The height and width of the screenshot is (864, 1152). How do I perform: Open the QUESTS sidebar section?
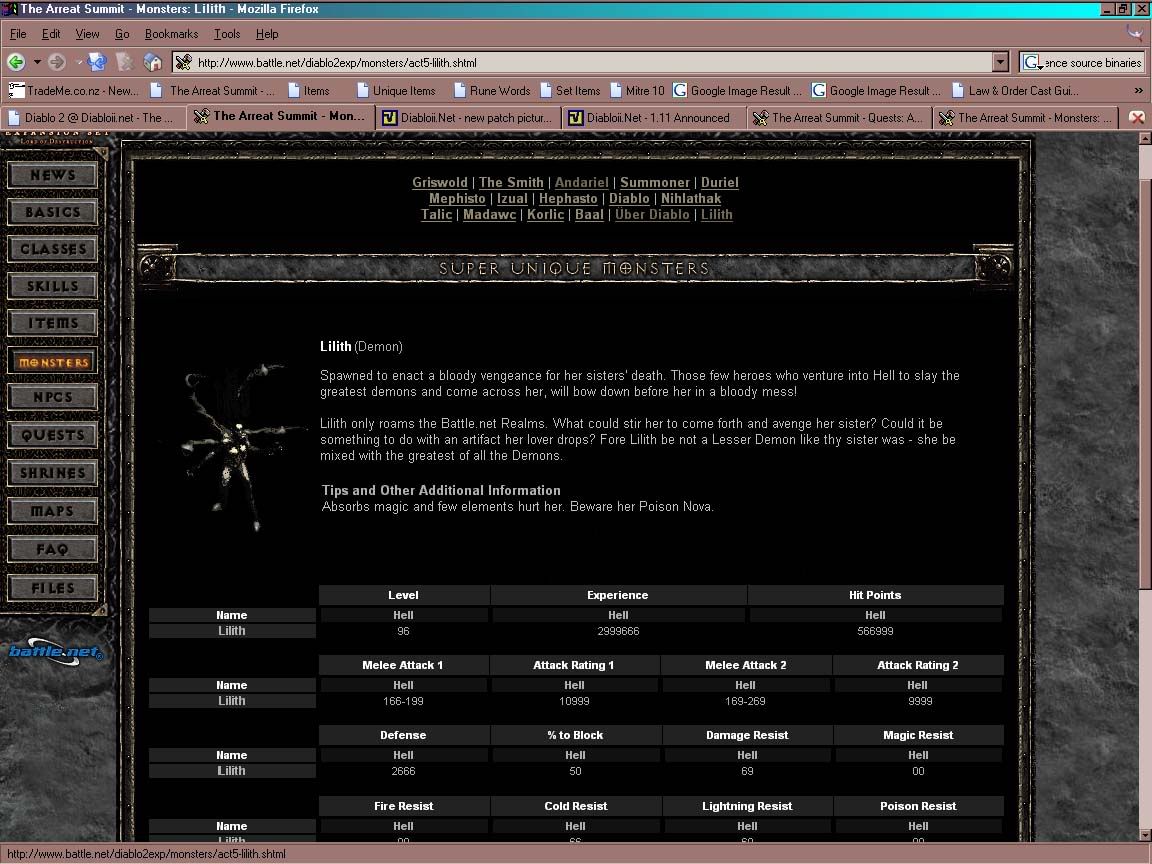[x=52, y=435]
